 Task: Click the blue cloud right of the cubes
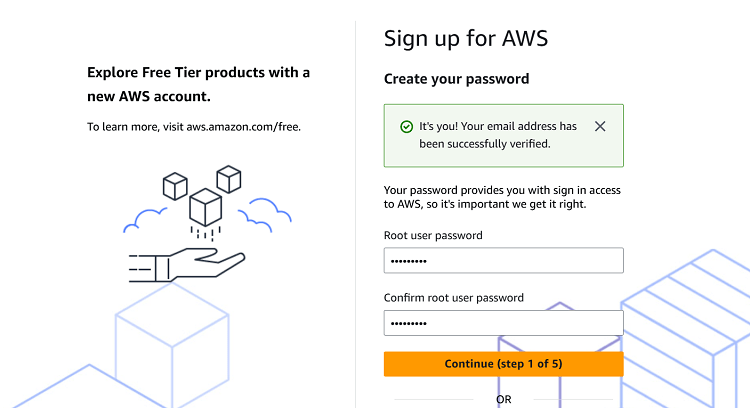tap(268, 212)
